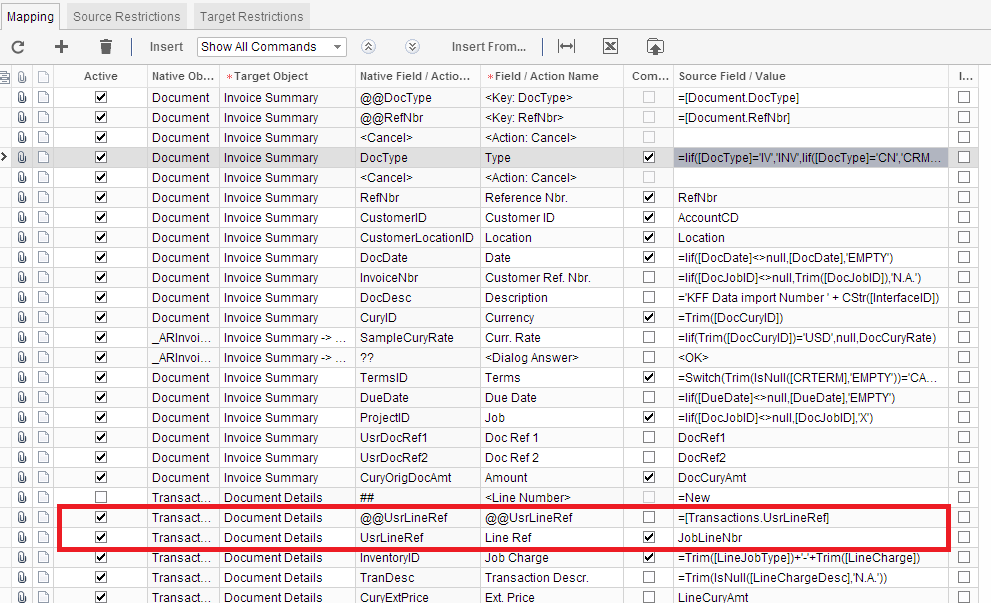Add a new mapping row

coord(60,46)
